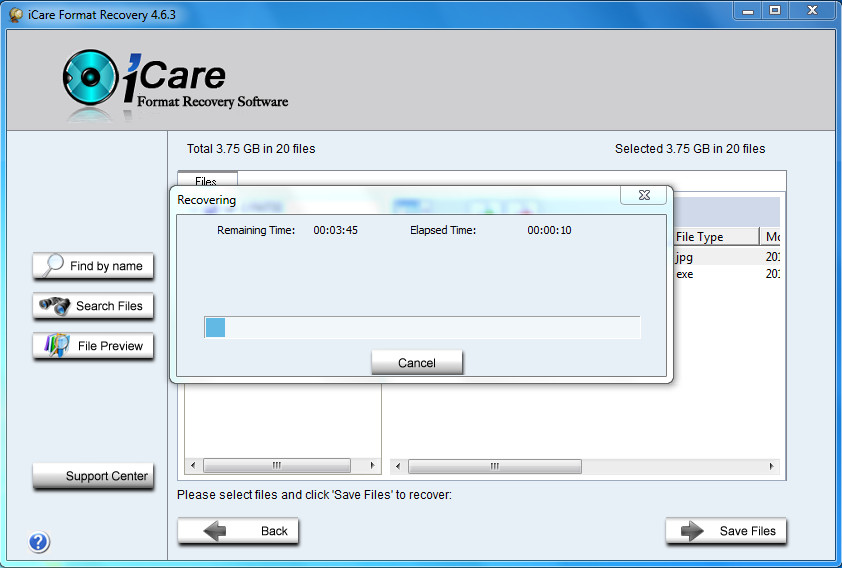Click the iCare disc logo
This screenshot has height=568, width=842.
coord(90,77)
